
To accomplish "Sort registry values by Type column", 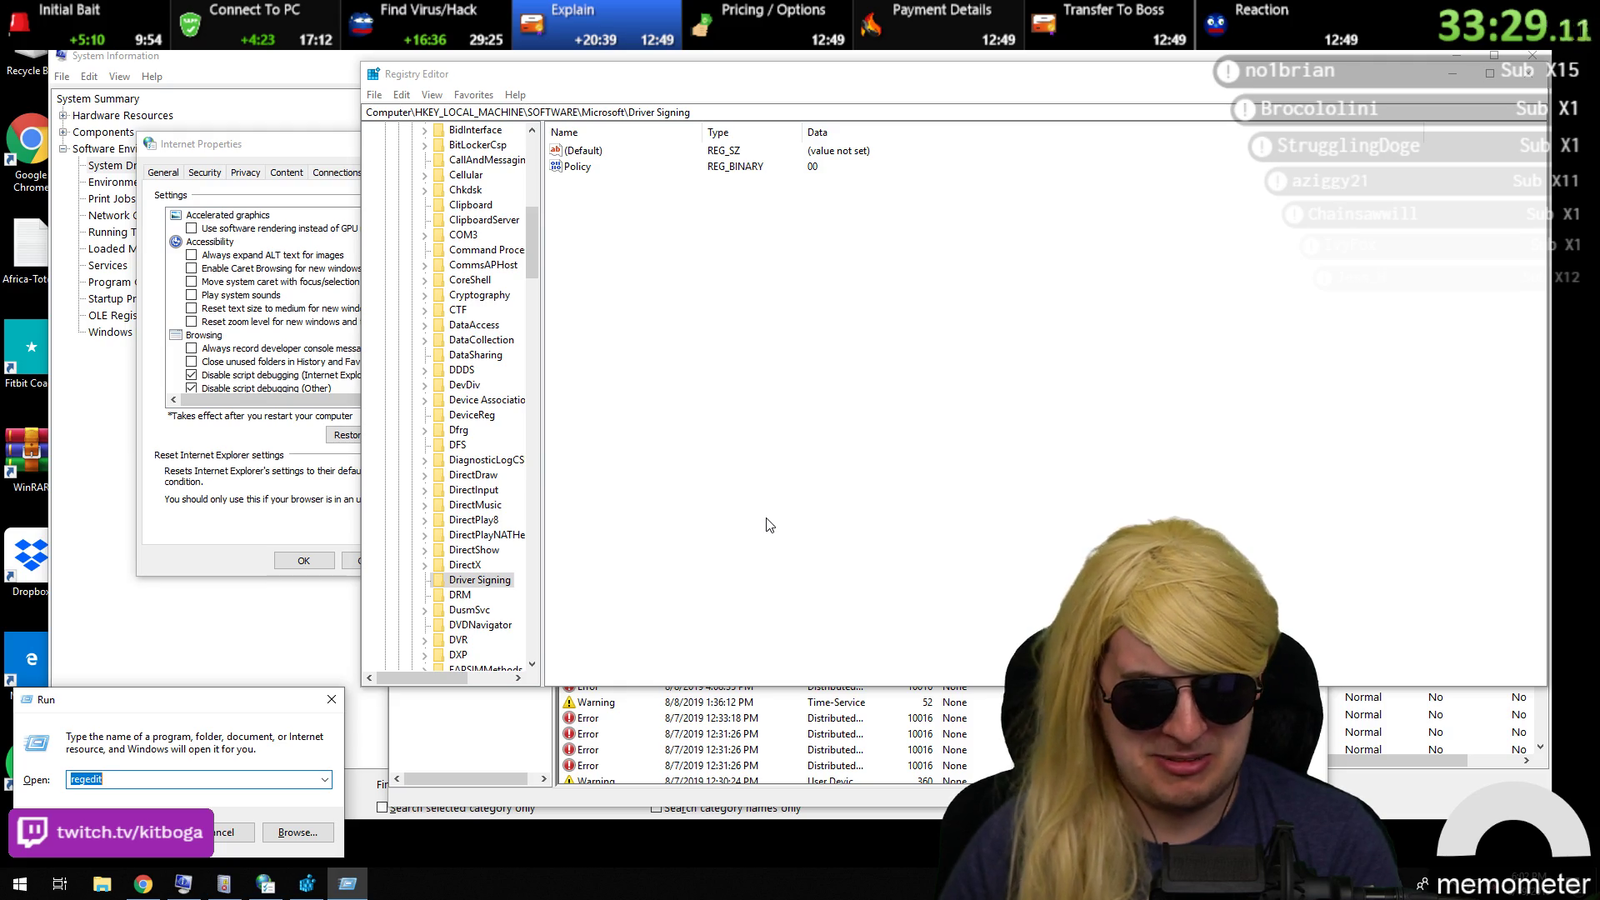I will coord(718,132).
